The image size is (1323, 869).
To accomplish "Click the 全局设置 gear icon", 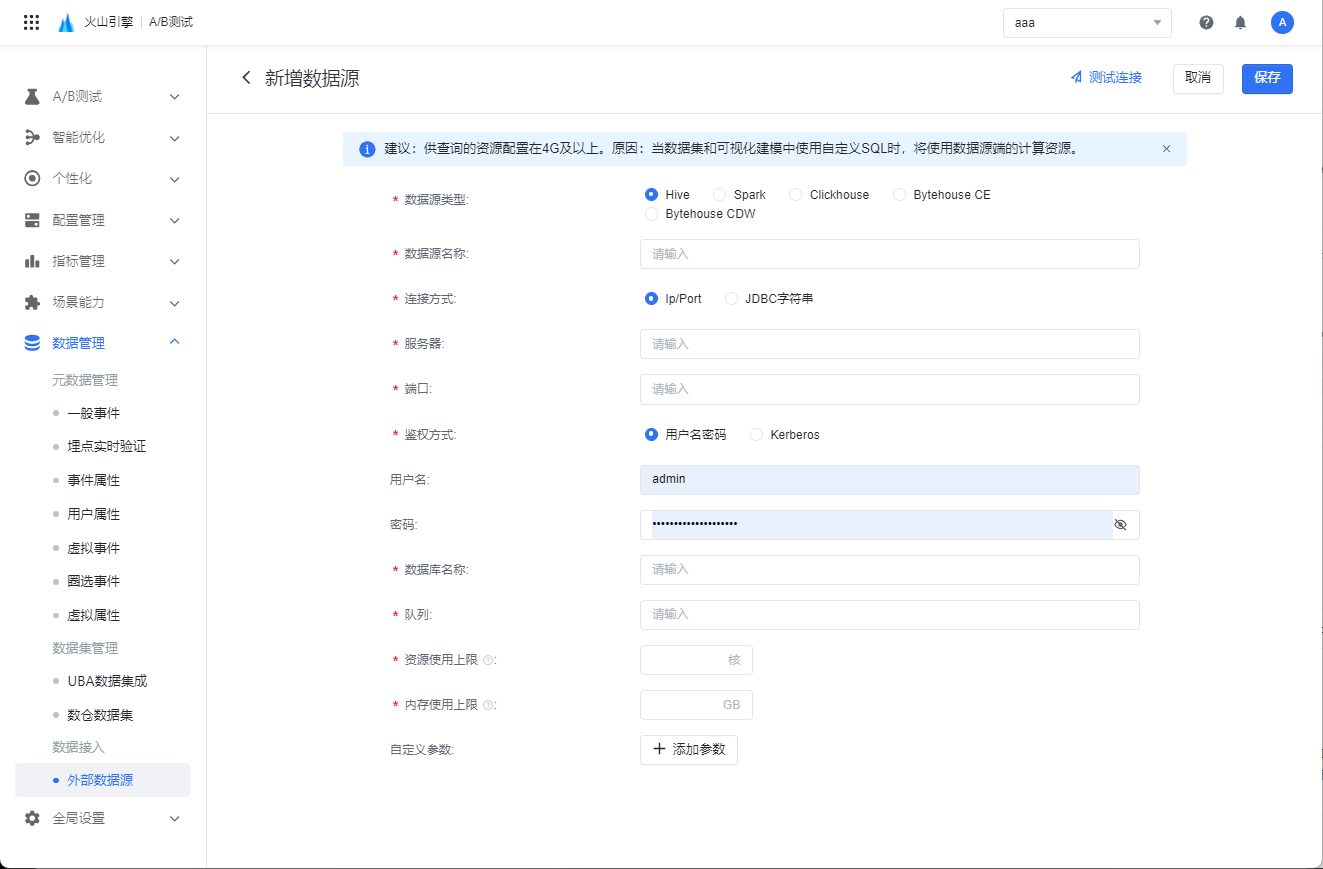I will (x=32, y=818).
